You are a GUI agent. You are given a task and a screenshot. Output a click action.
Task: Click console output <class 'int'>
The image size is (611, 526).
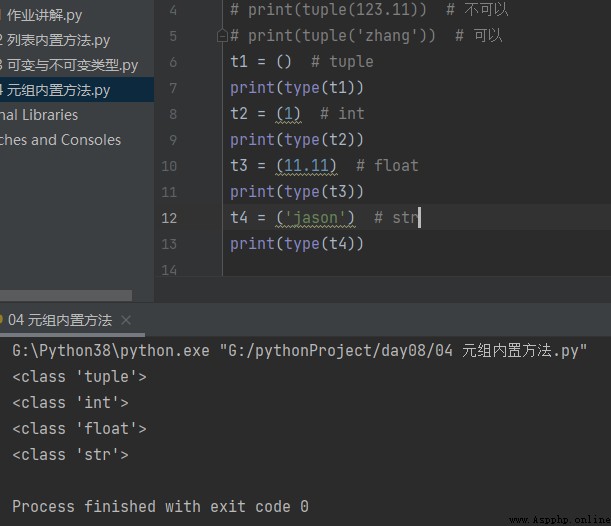[71, 402]
